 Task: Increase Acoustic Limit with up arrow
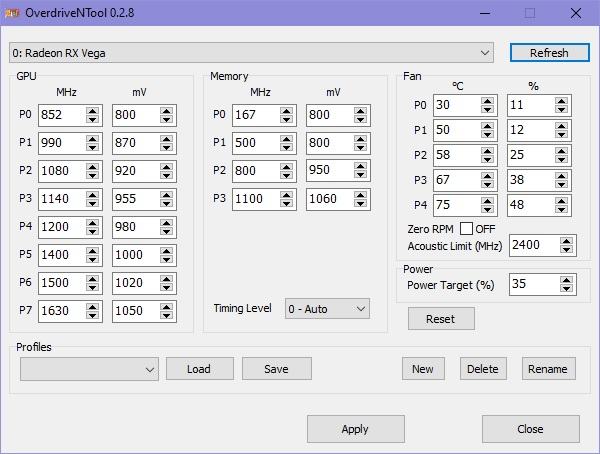tap(566, 241)
